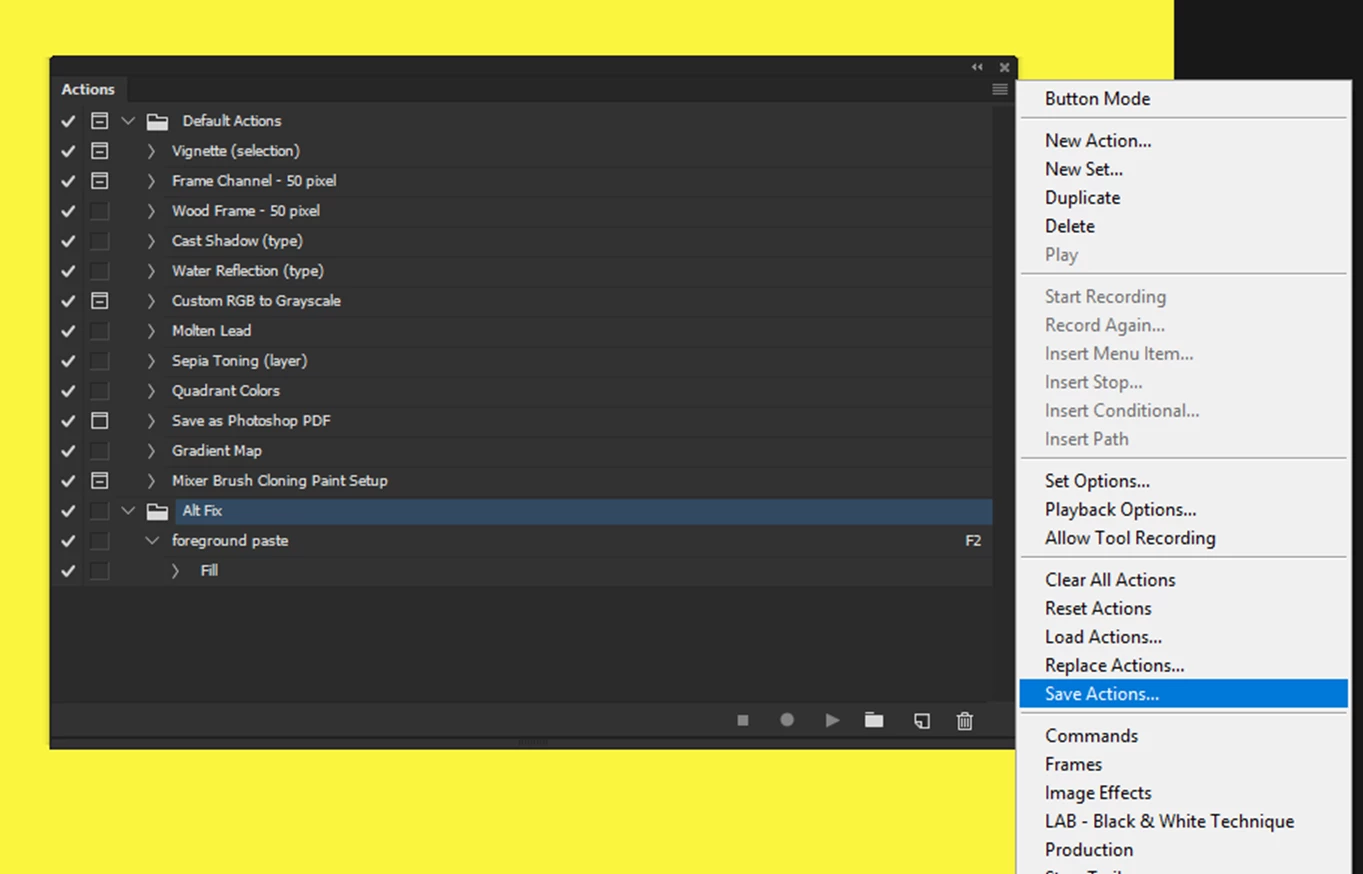Expand the Water Reflection (type) action
Image resolution: width=1363 pixels, height=874 pixels.
click(x=151, y=271)
